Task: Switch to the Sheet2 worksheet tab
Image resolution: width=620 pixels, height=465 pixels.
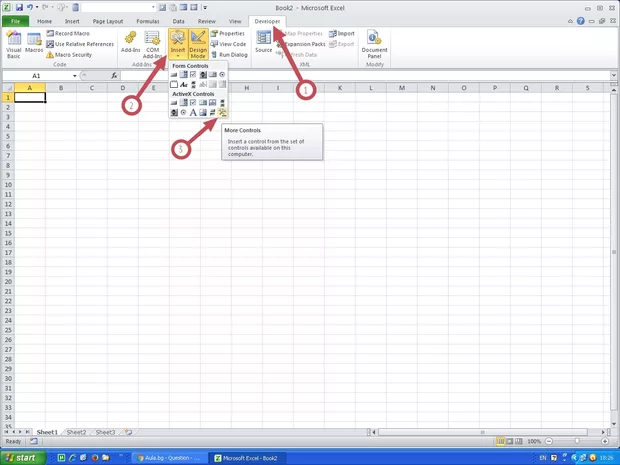Action: 76,432
